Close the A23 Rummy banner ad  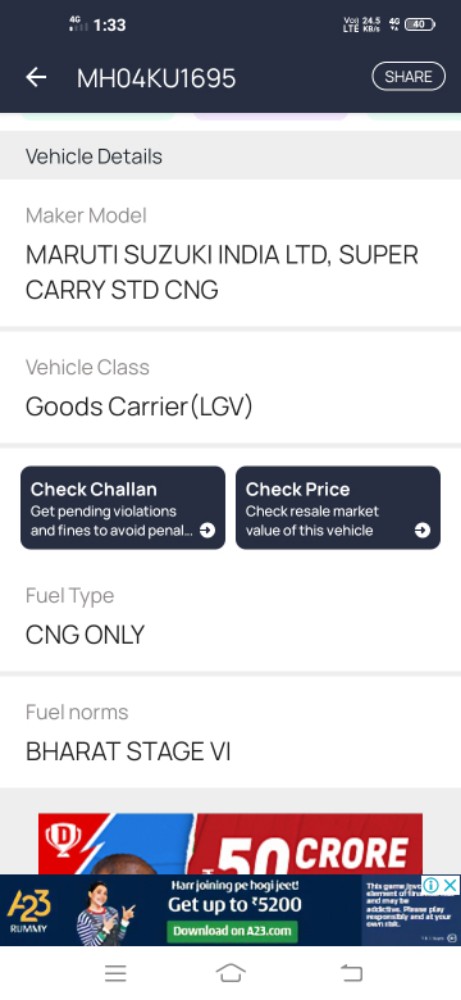(451, 885)
